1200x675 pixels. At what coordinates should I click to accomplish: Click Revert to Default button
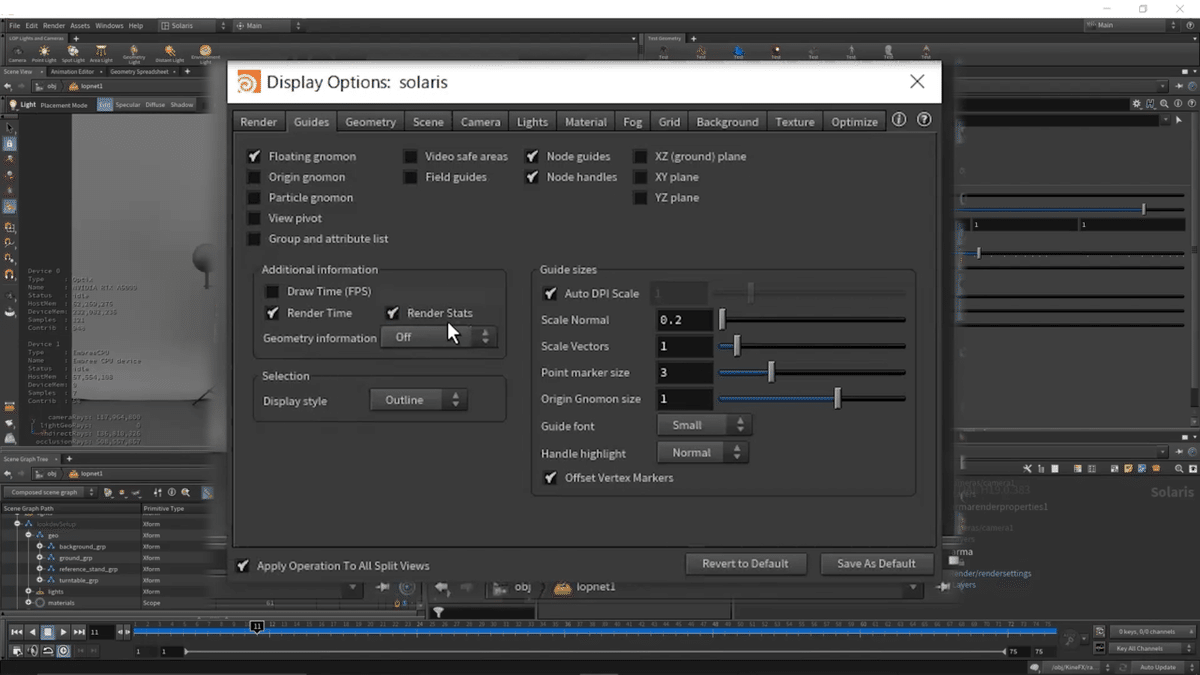pyautogui.click(x=745, y=564)
